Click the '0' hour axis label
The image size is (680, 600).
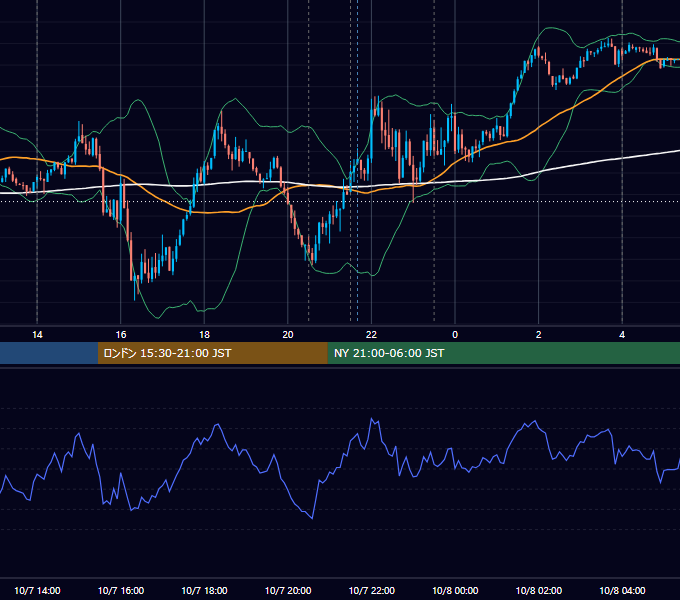455,335
